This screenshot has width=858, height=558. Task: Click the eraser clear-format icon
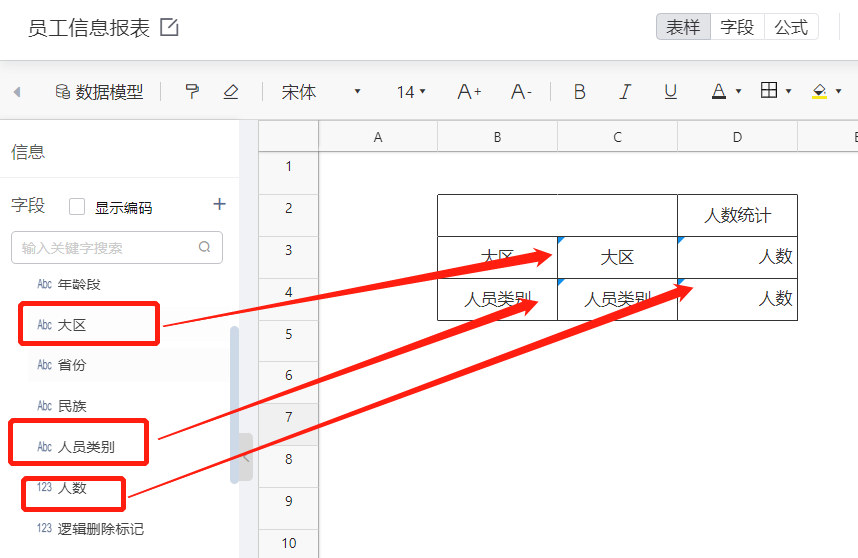(x=231, y=91)
